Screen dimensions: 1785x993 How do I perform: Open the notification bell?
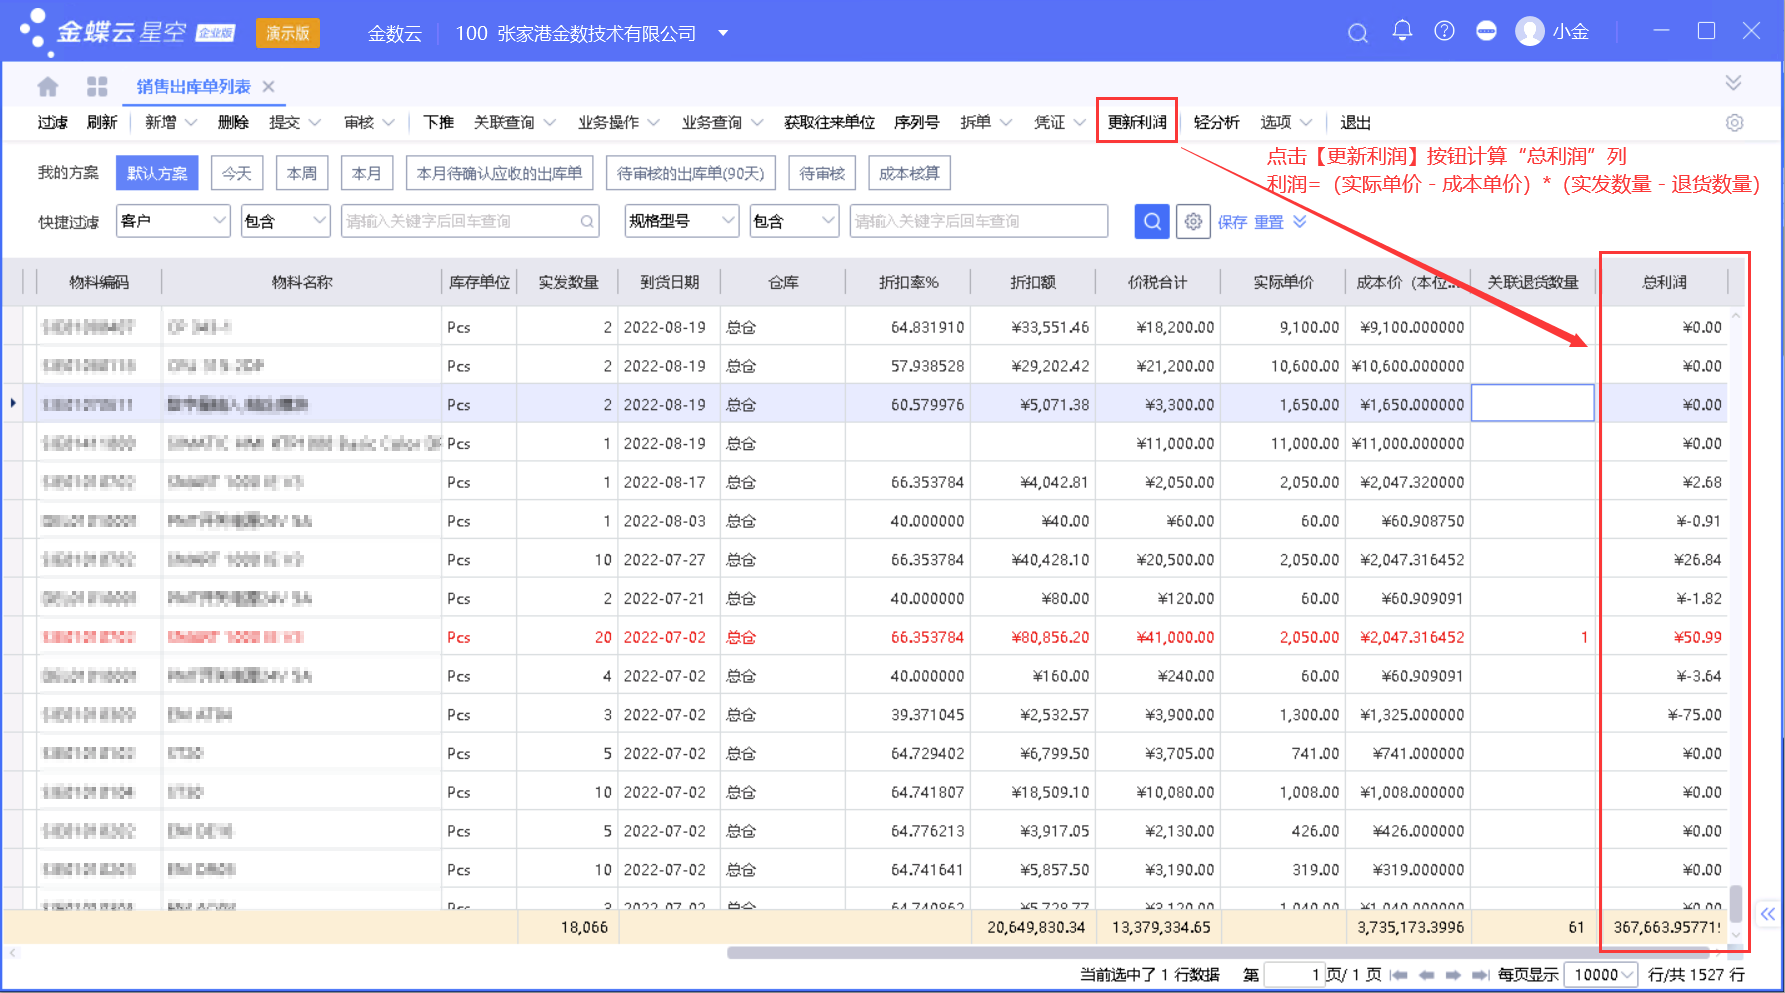[1402, 32]
